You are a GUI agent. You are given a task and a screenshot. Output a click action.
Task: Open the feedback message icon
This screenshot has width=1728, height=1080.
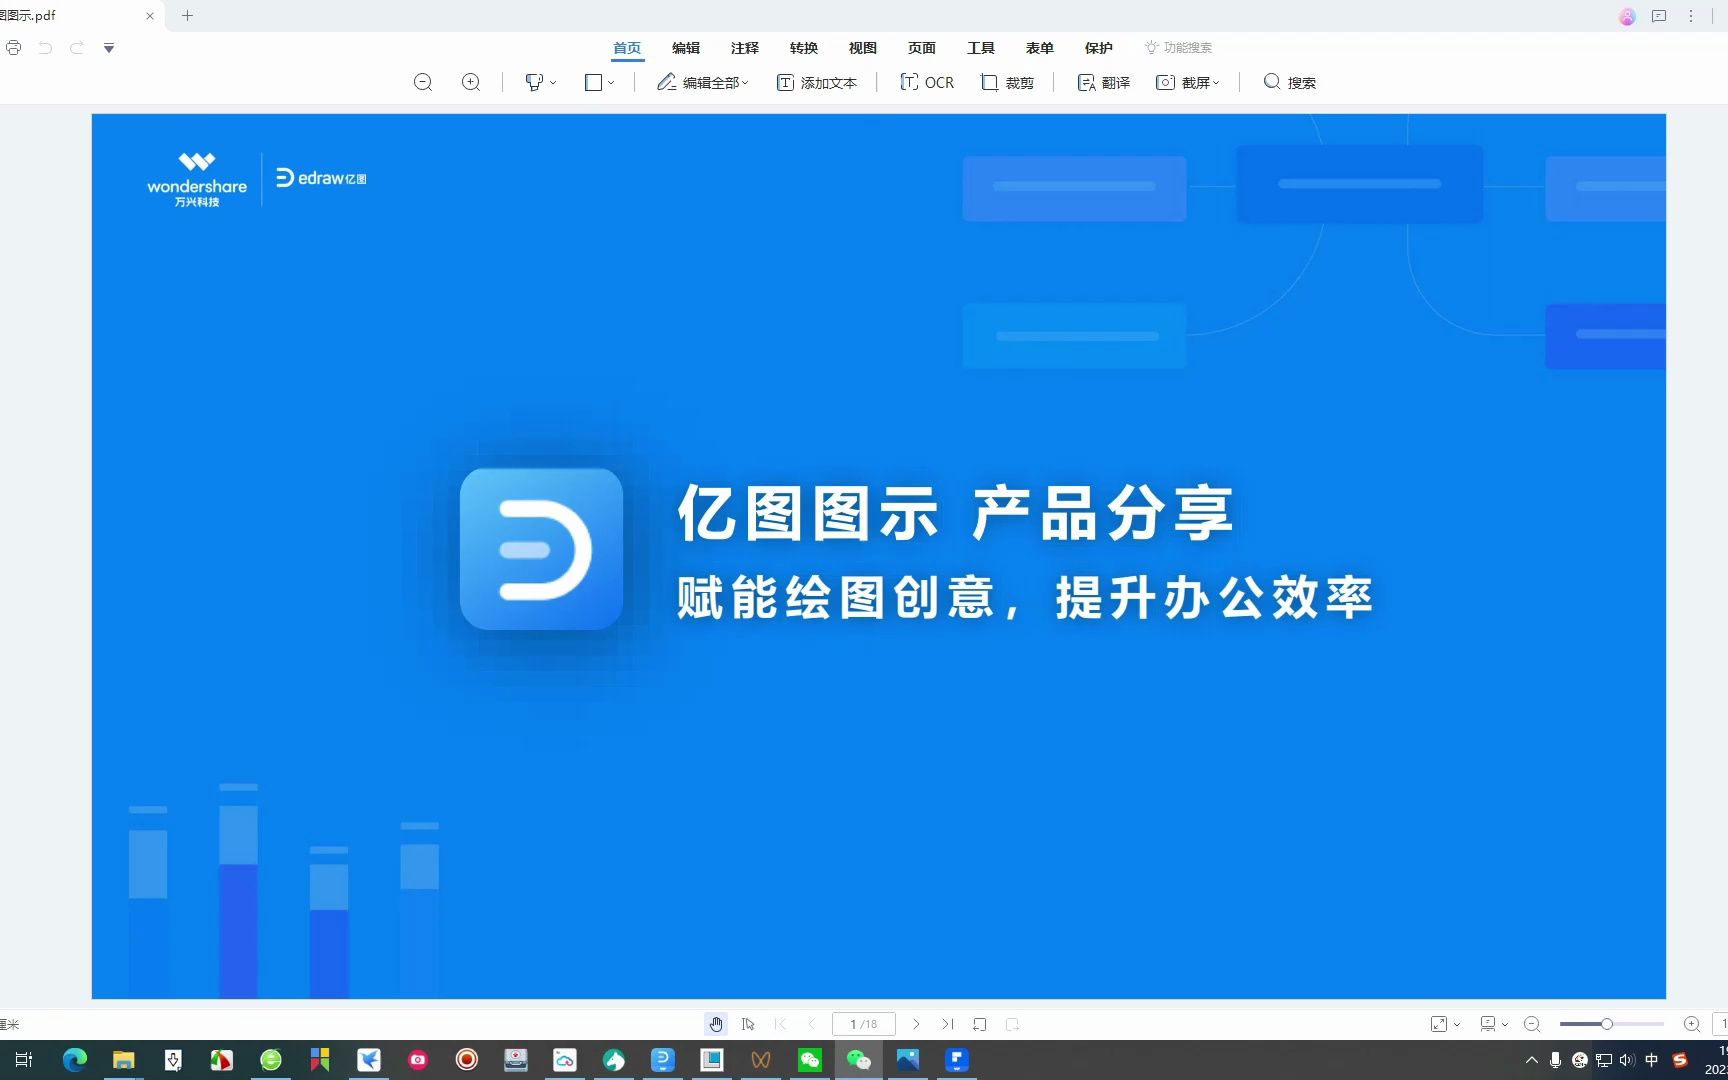tap(1659, 16)
